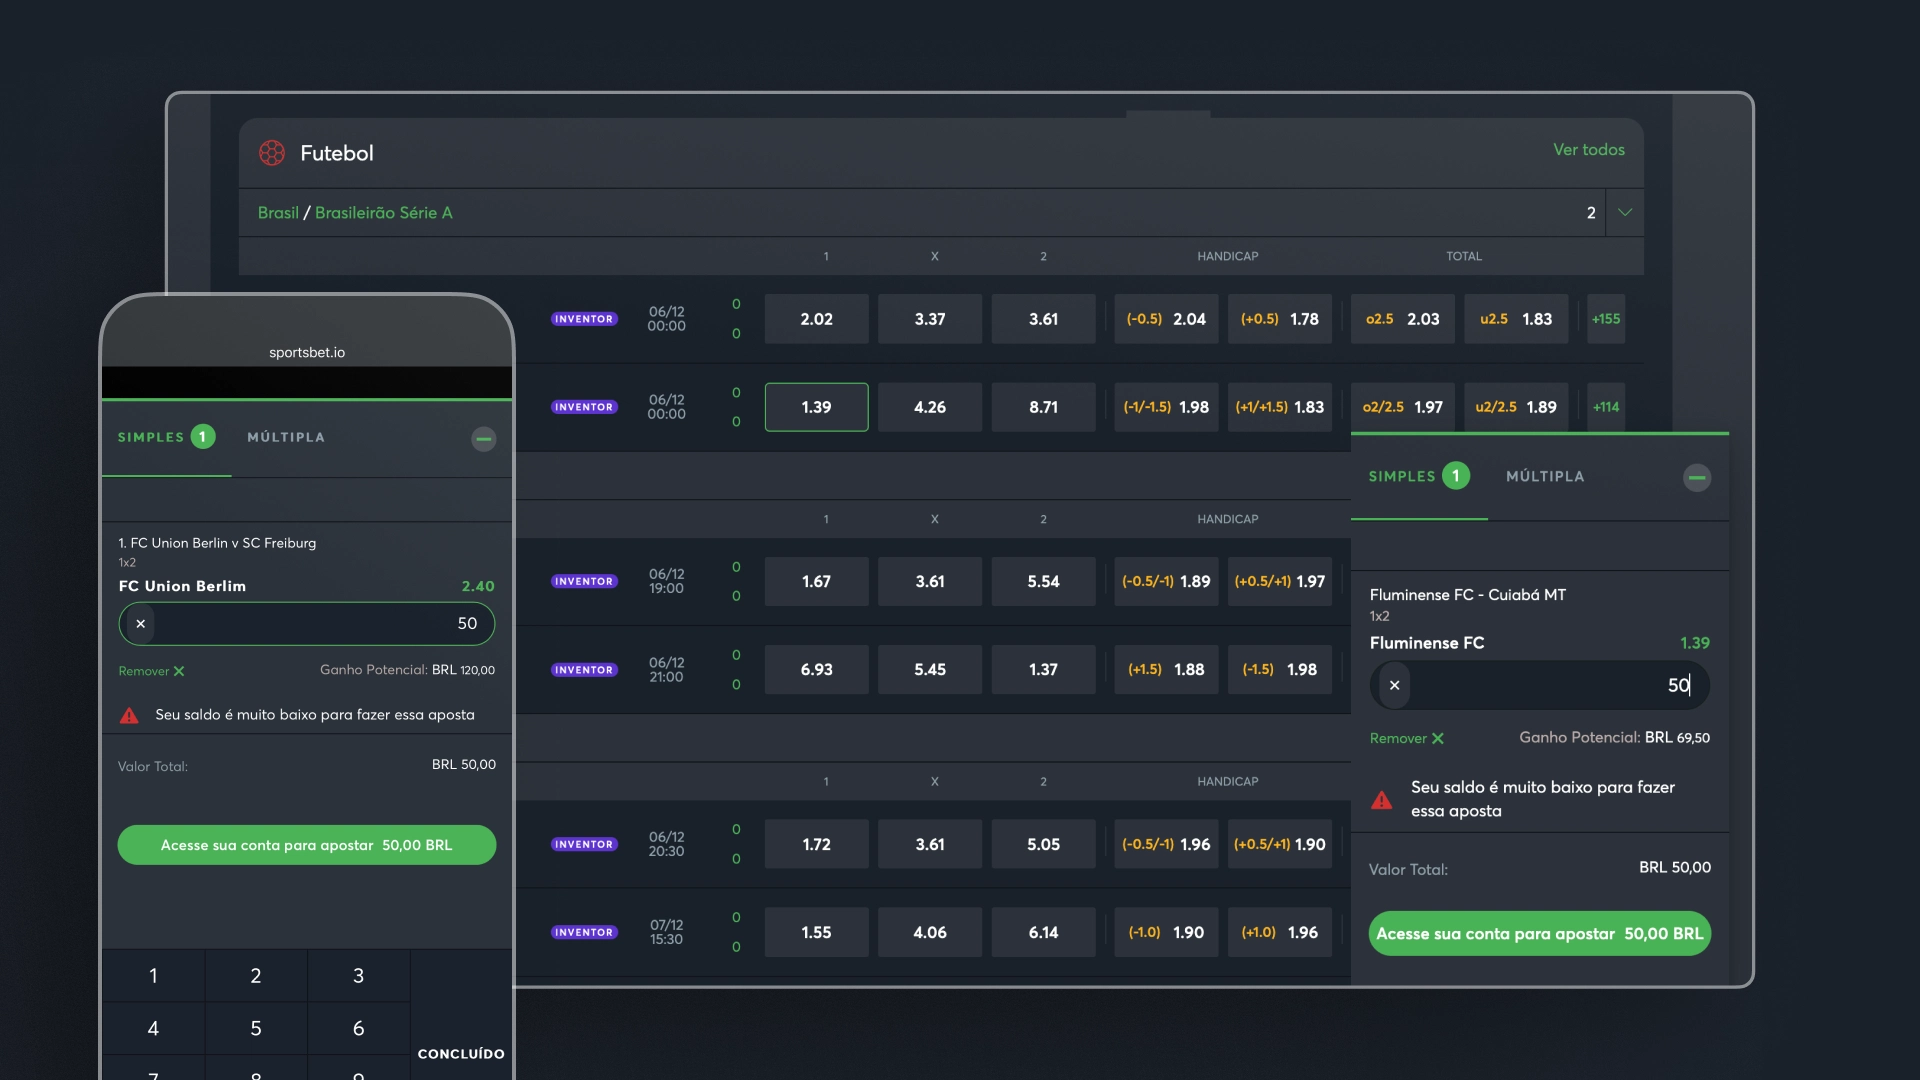The height and width of the screenshot is (1080, 1920).
Task: Clear the desktop stake input with X
Action: (x=1394, y=686)
